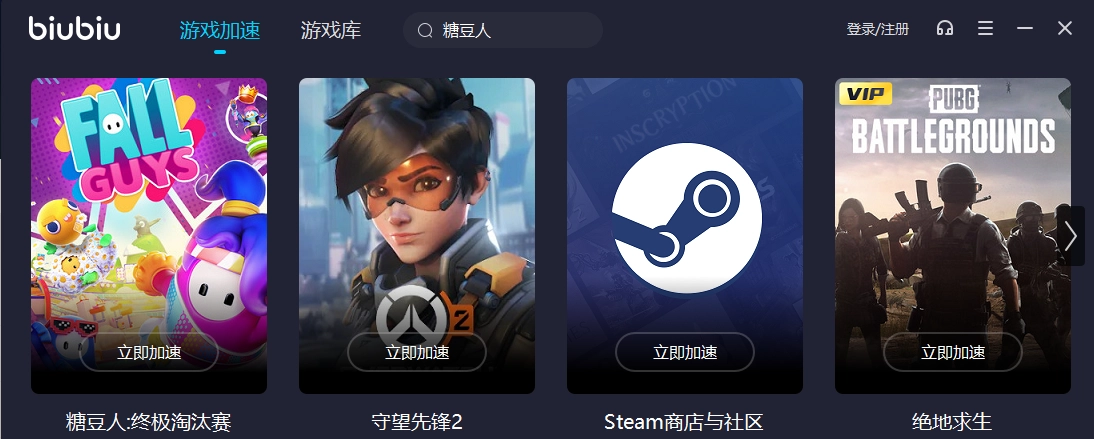Open the hamburger menu icon
1094x439 pixels.
tap(985, 29)
